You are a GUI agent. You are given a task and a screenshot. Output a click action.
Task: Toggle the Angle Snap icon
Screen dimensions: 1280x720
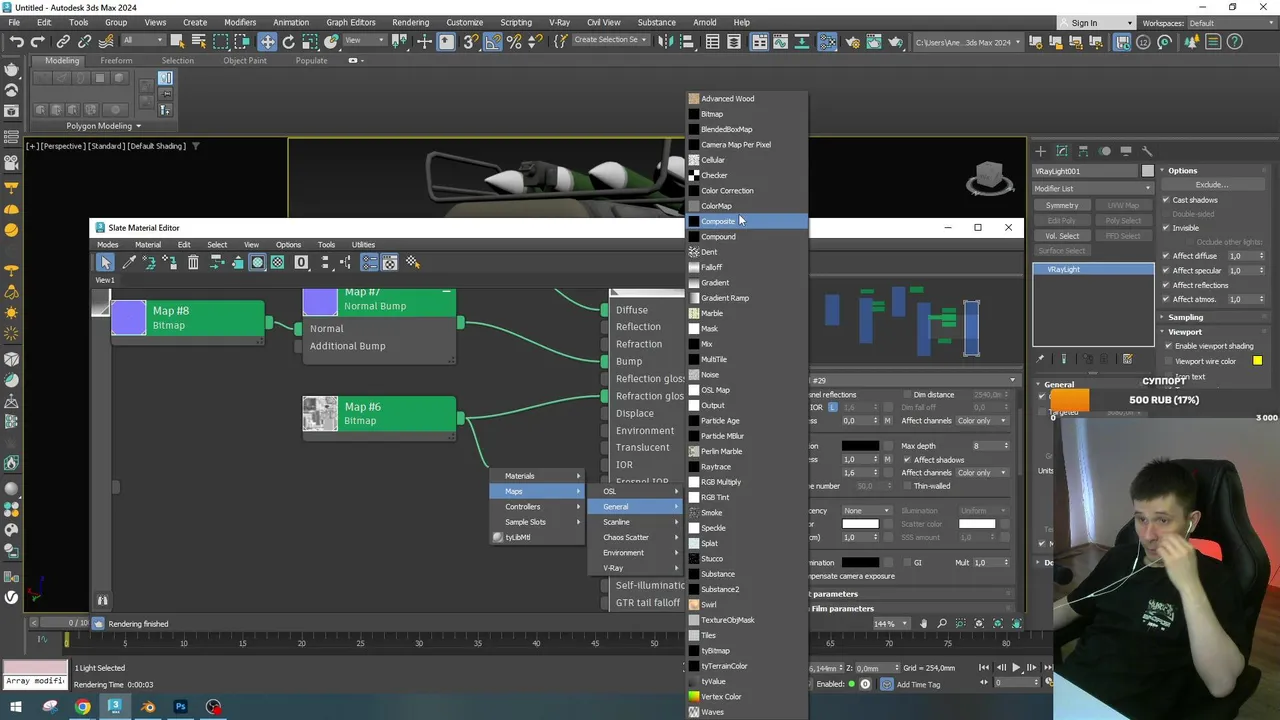492,41
